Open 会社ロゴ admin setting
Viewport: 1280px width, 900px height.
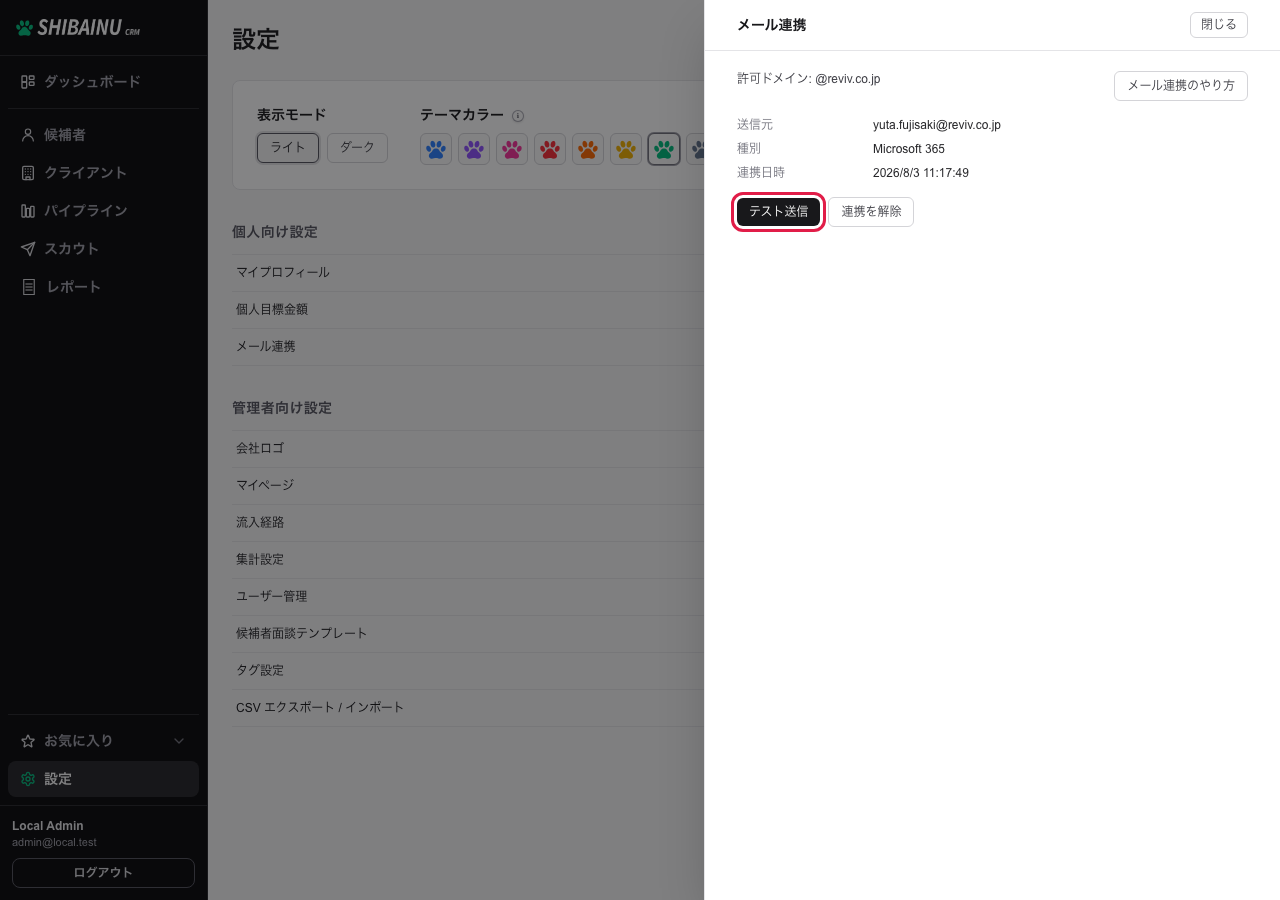pos(468,449)
